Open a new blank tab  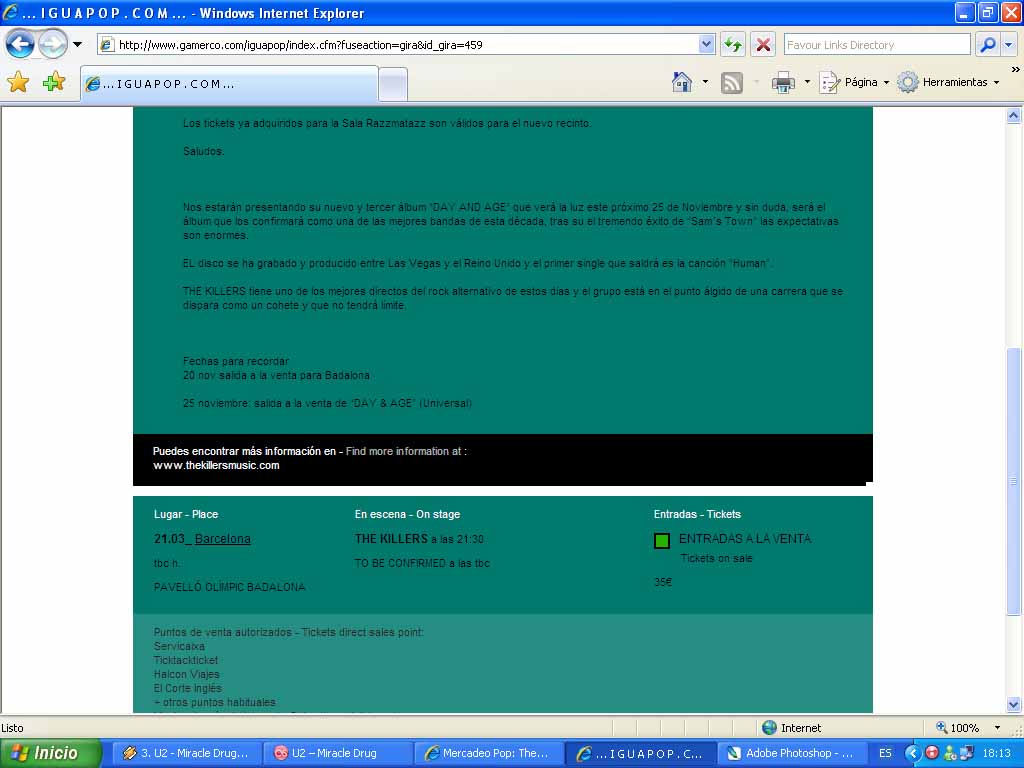tap(393, 86)
